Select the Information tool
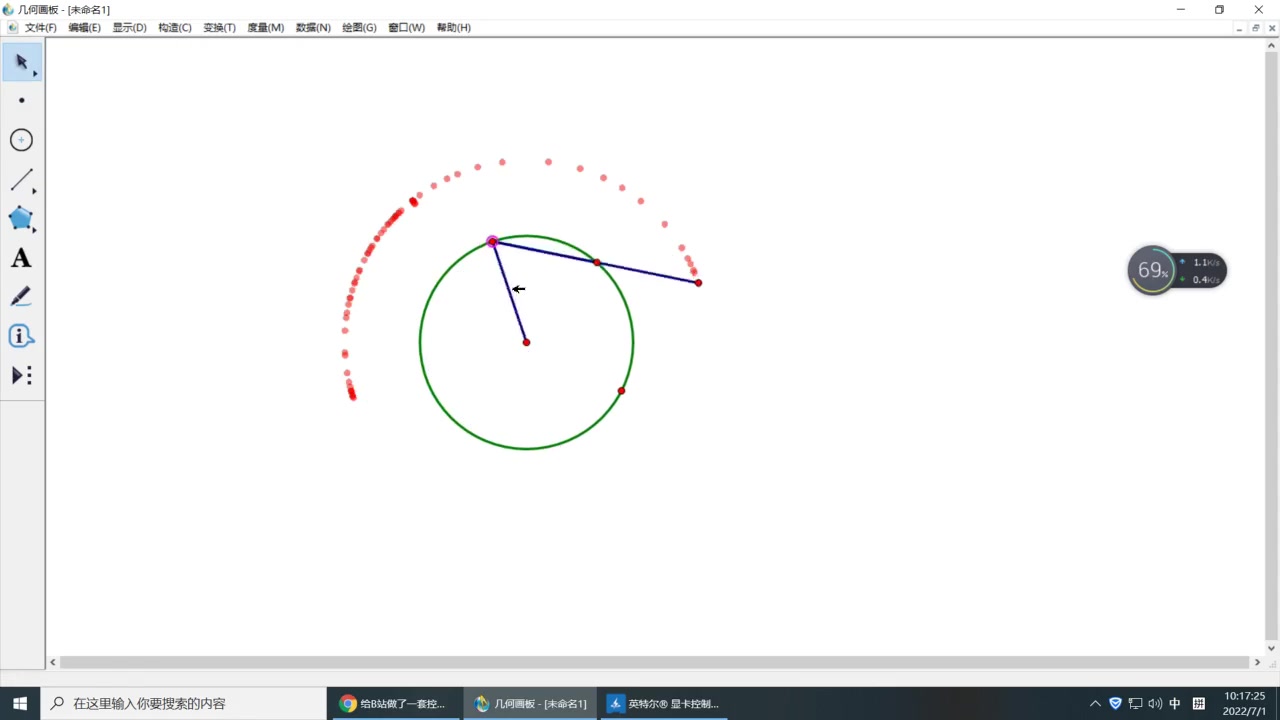Image resolution: width=1280 pixels, height=720 pixels. 22,336
